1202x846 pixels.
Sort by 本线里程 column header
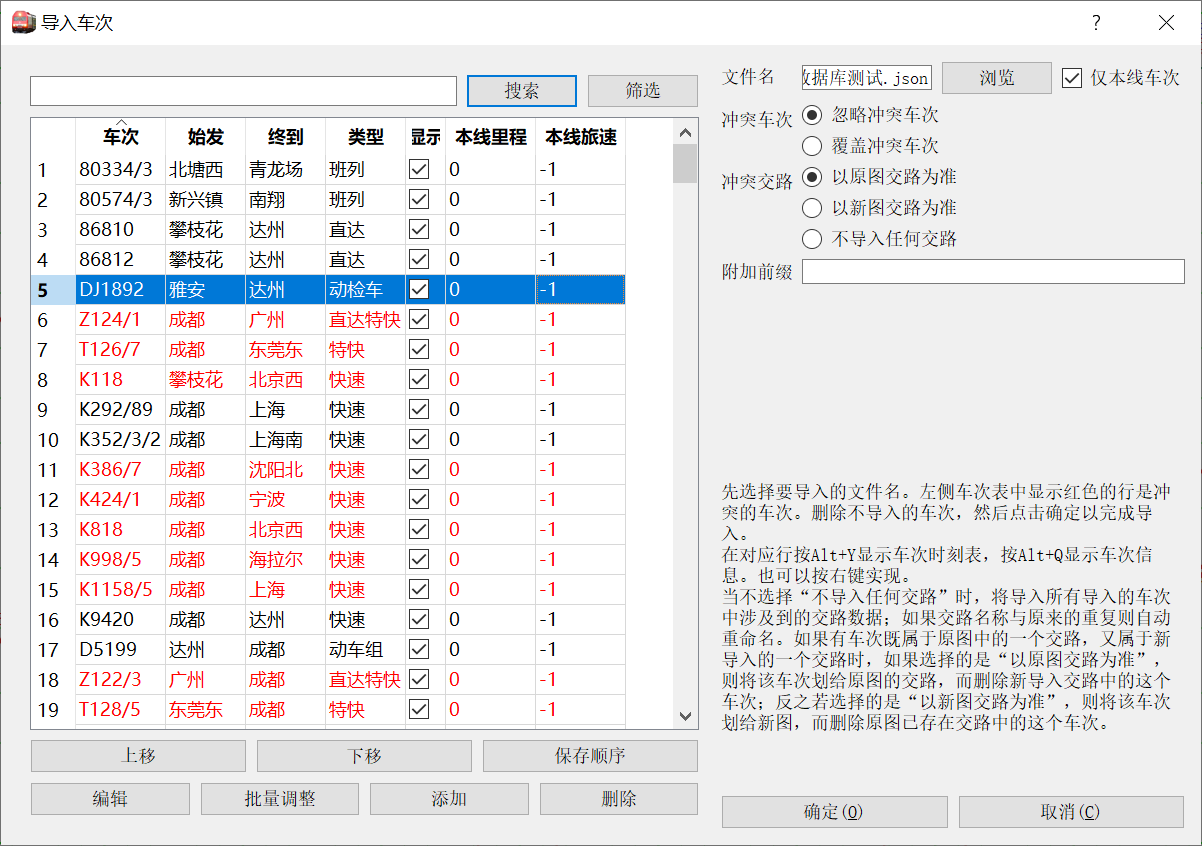(491, 137)
